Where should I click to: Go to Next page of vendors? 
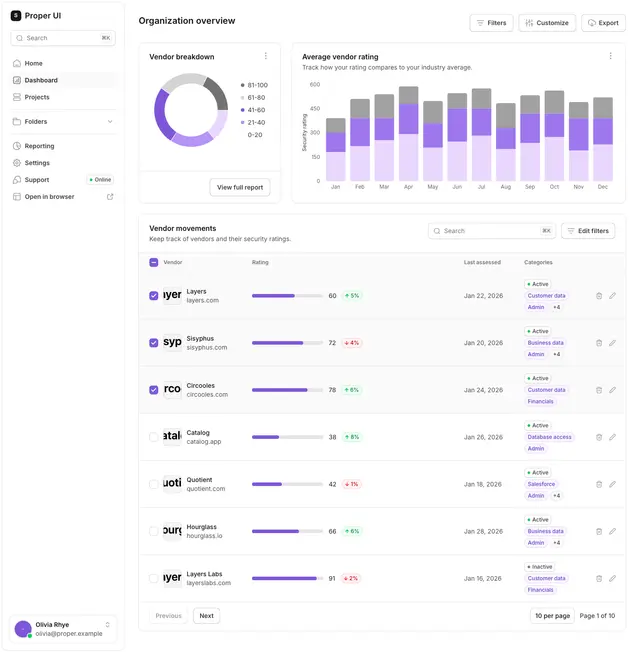tap(206, 616)
